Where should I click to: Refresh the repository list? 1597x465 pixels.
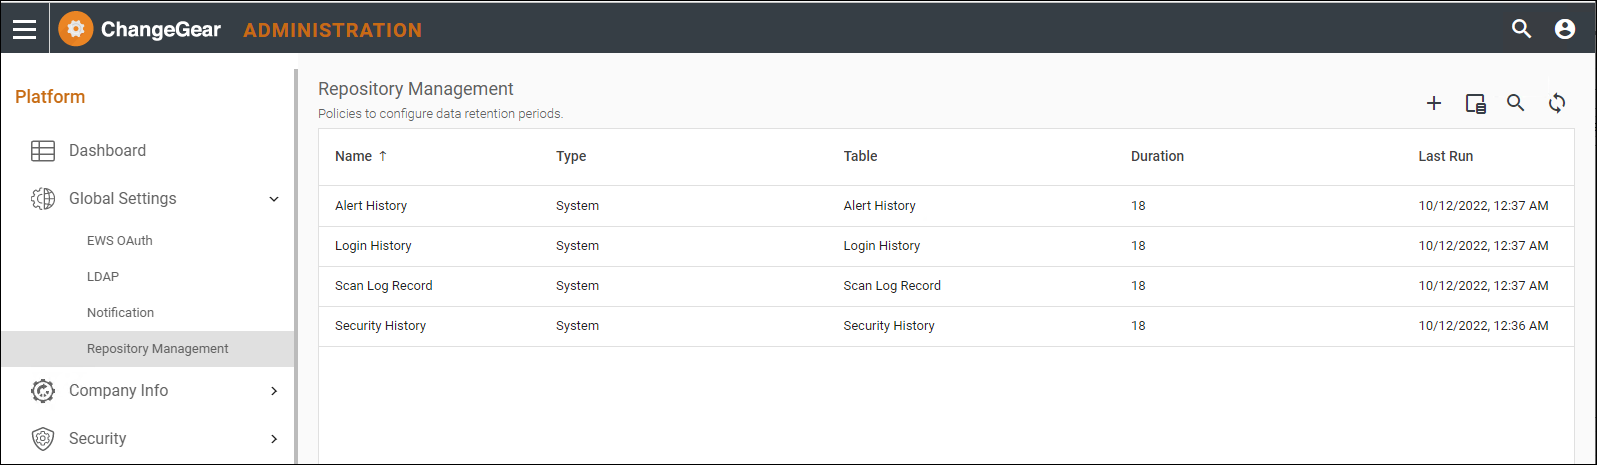[1557, 103]
